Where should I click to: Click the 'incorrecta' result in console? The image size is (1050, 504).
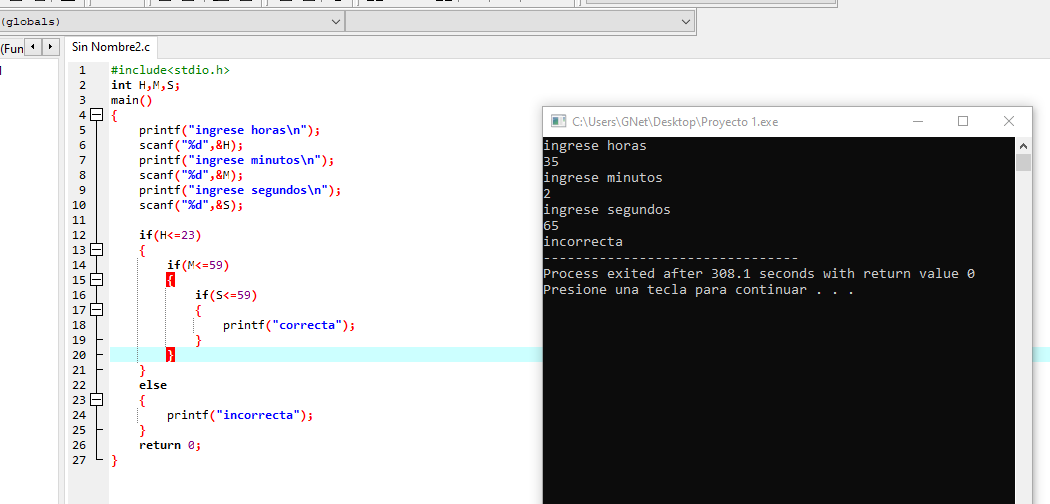pyautogui.click(x=583, y=242)
